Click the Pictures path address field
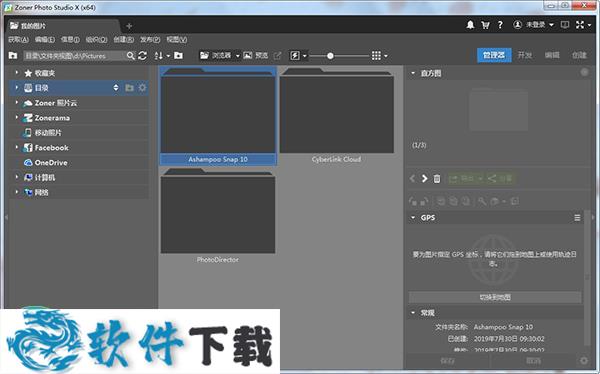 [75, 56]
